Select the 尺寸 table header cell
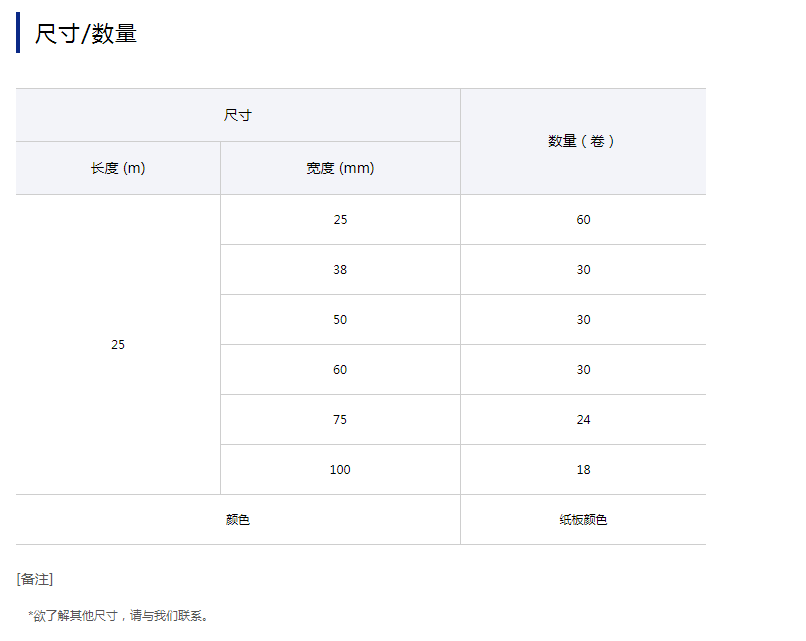This screenshot has width=806, height=641. click(x=238, y=115)
